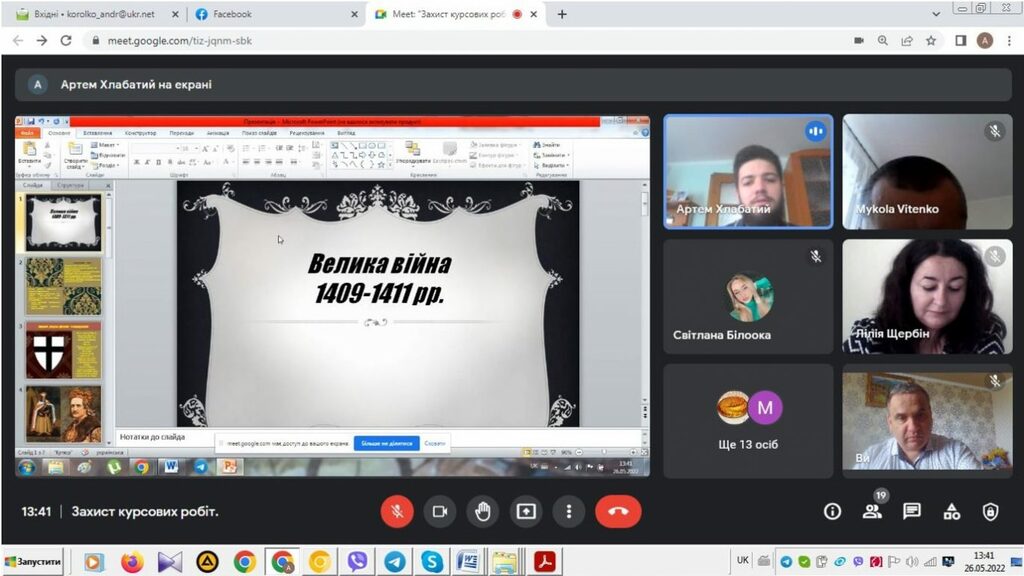This screenshot has height=576, width=1024.
Task: Open the Chrome three-dot menu
Action: coord(1009,41)
